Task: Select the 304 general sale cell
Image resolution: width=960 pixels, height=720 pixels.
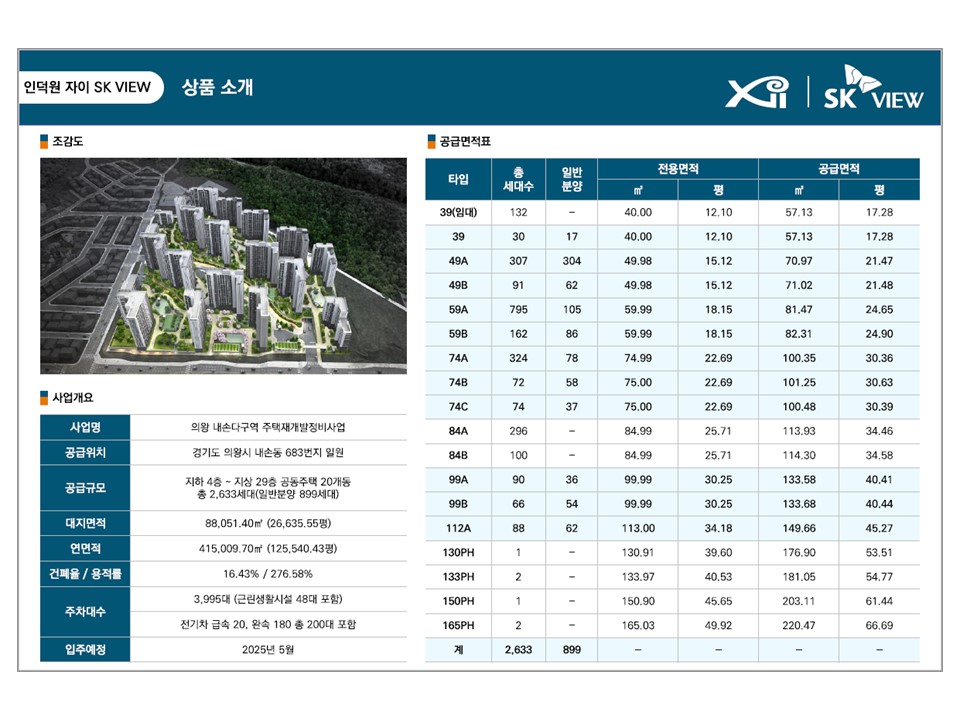Action: pyautogui.click(x=572, y=261)
